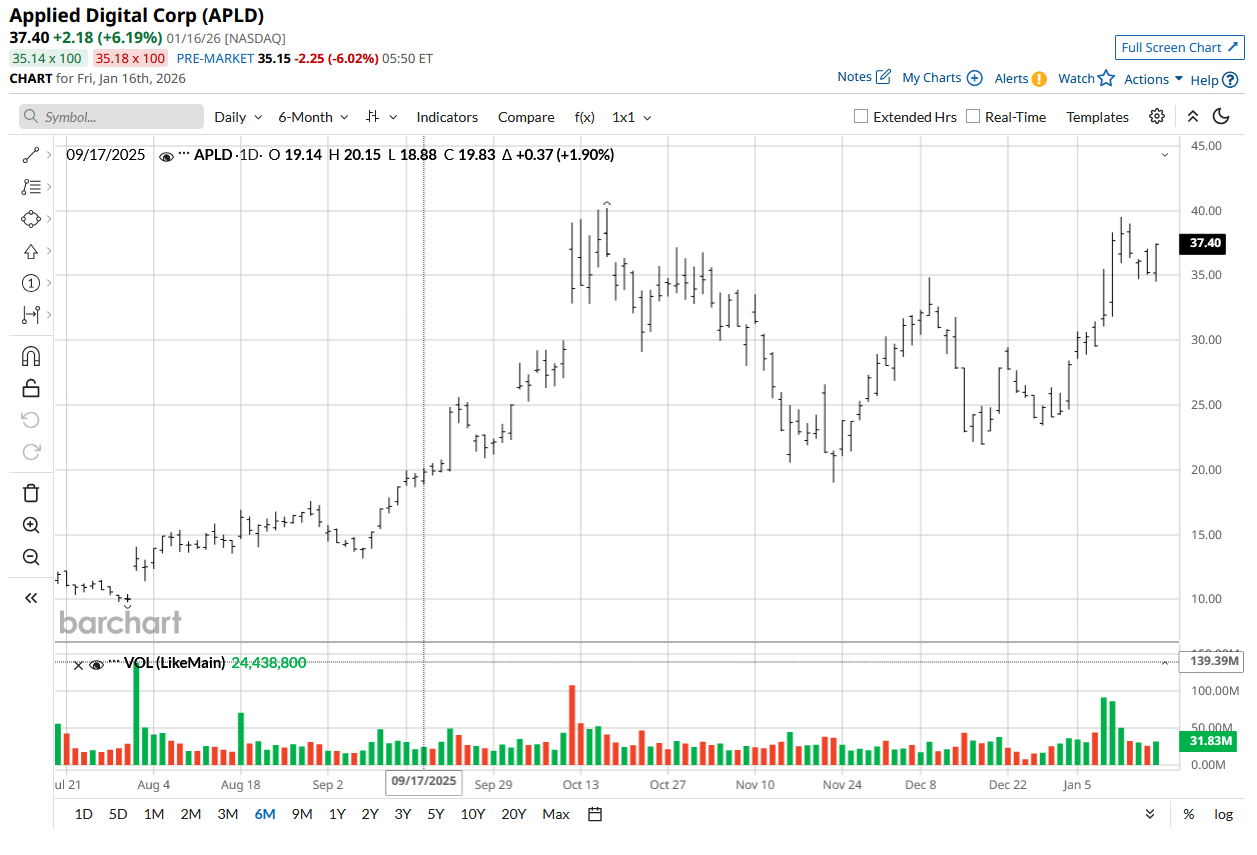Remove the VOL indicator with X
Screen dimensions: 1257x855
(78, 664)
